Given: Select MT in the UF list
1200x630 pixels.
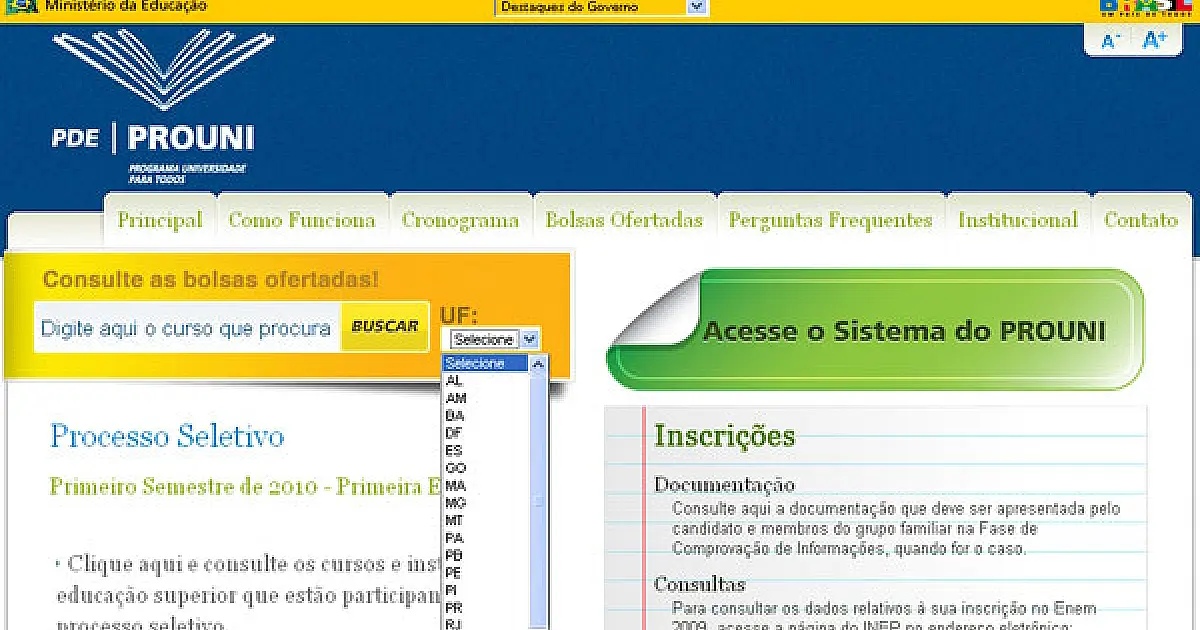Looking at the screenshot, I should click(x=486, y=520).
